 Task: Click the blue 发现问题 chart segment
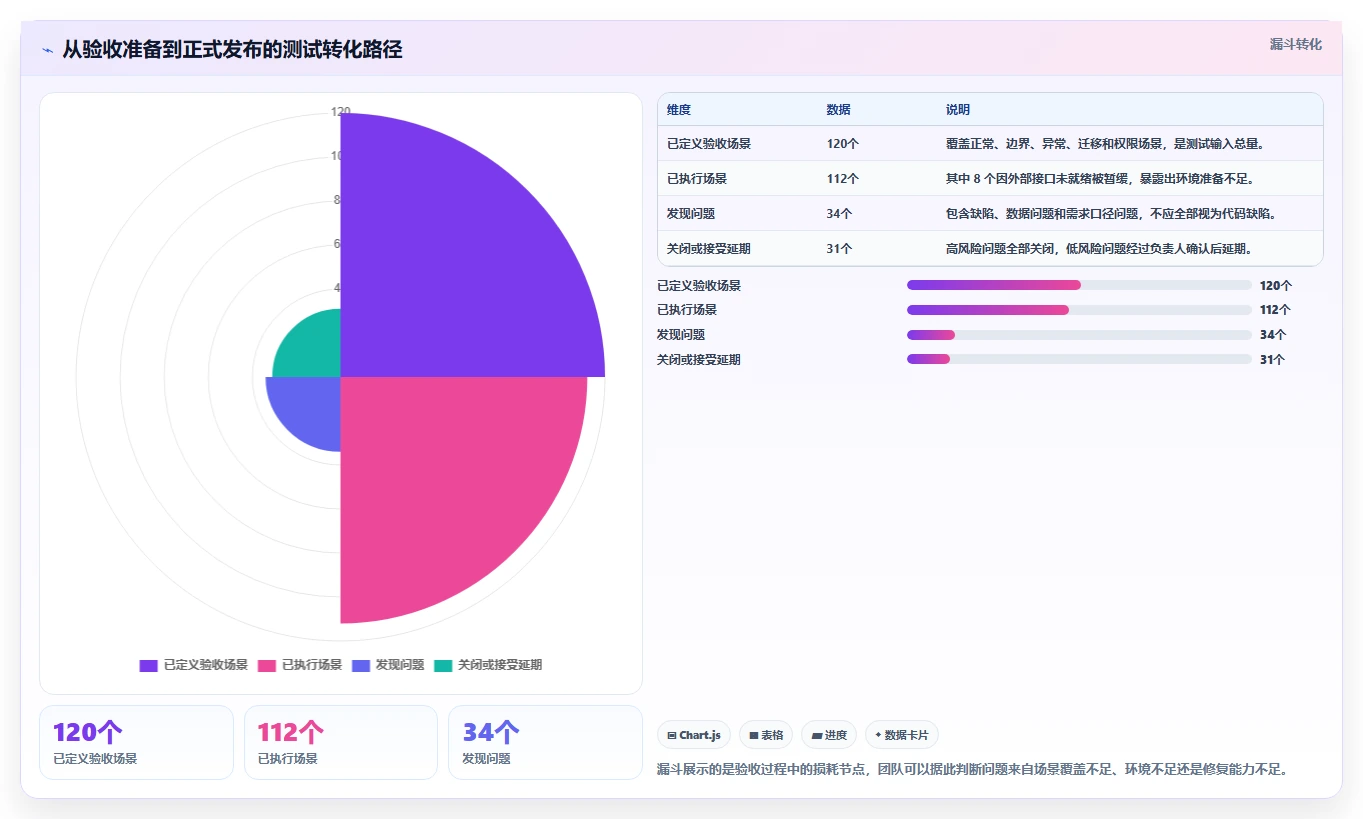313,406
